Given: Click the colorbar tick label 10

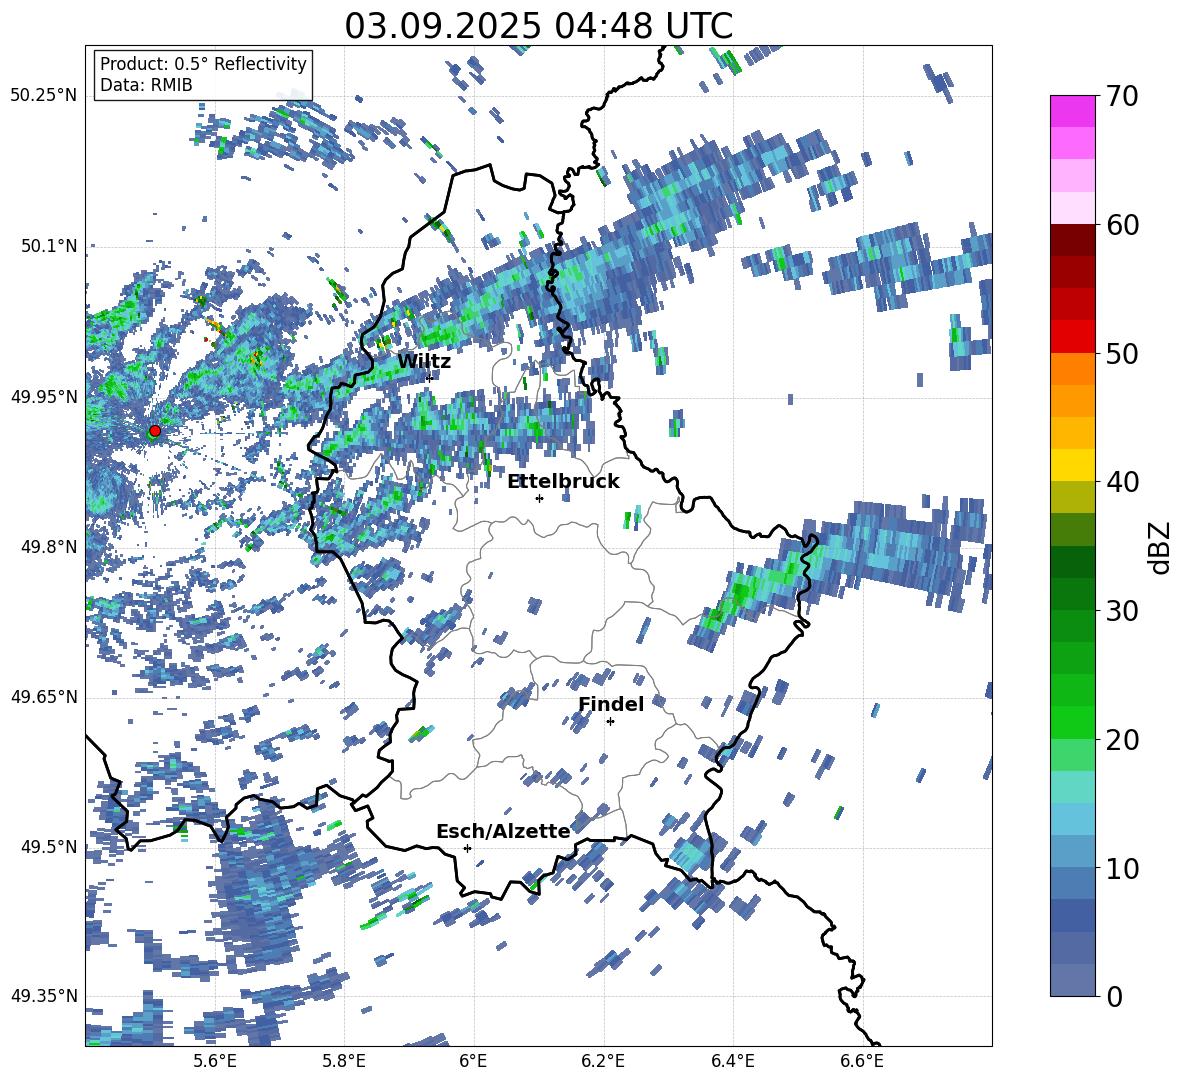Looking at the screenshot, I should click(x=1122, y=868).
